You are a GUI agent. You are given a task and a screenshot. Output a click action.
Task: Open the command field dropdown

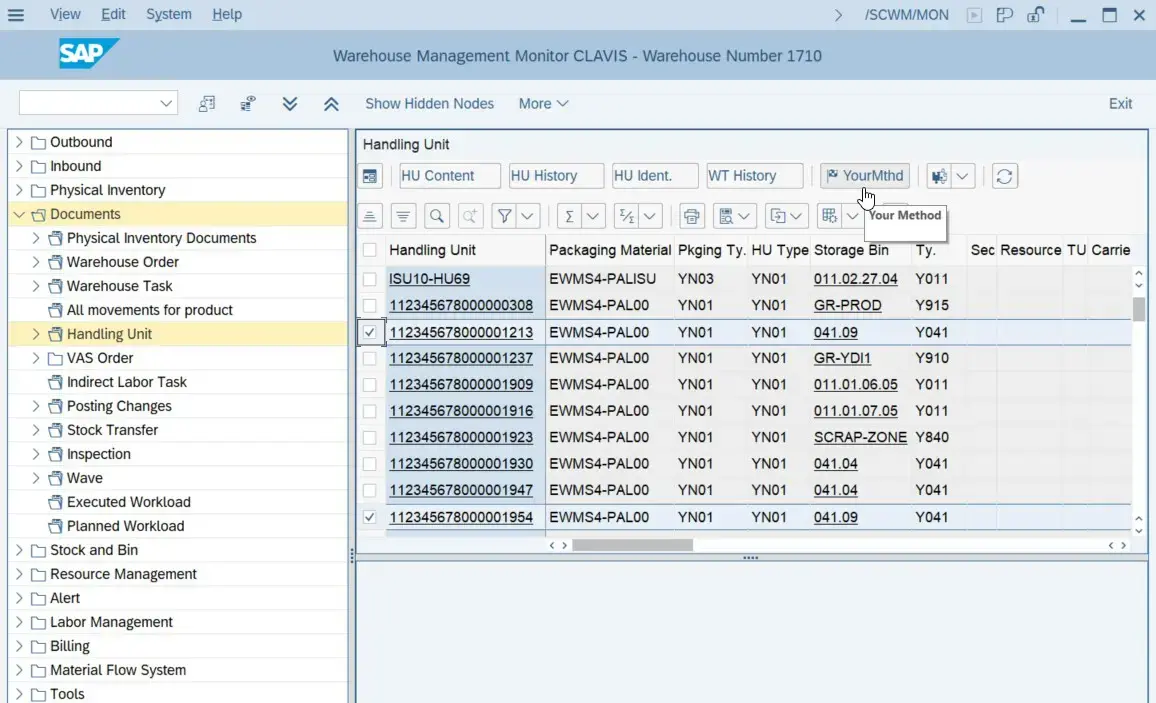[x=166, y=104]
